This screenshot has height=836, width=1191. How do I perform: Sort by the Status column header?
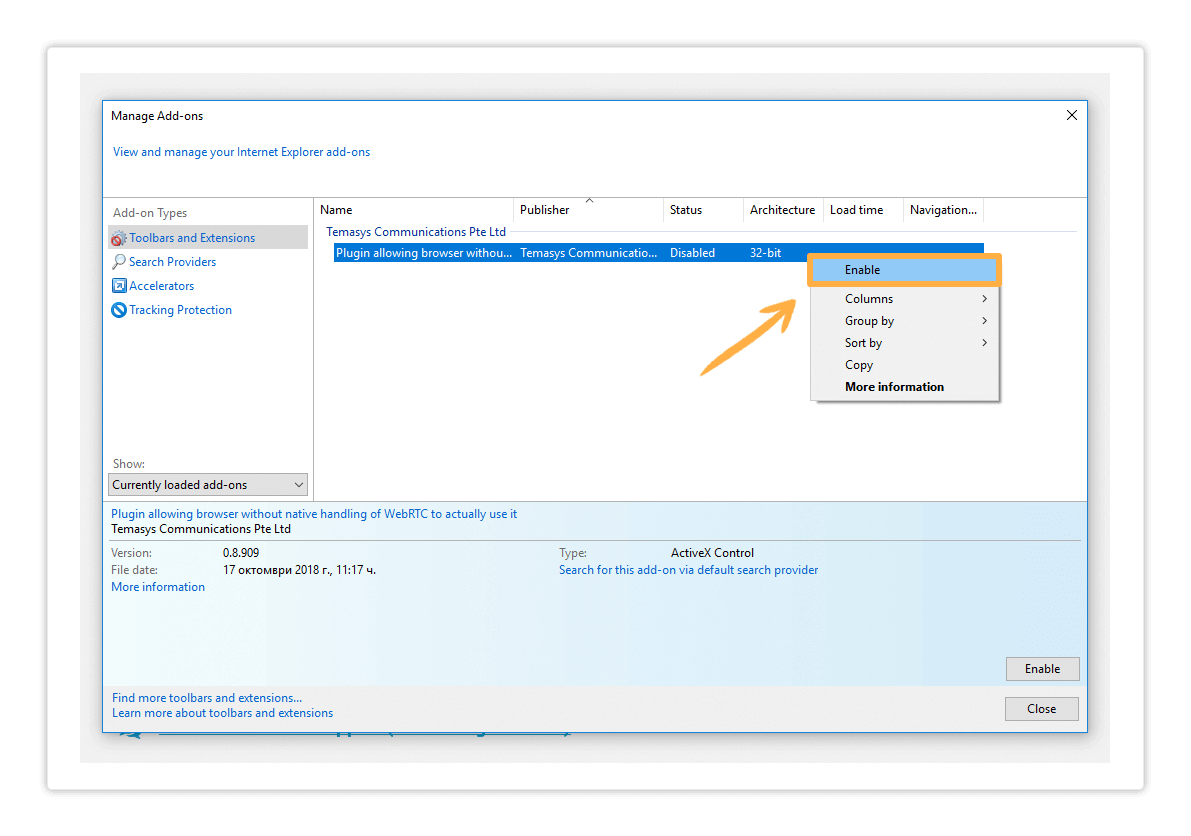coord(703,210)
